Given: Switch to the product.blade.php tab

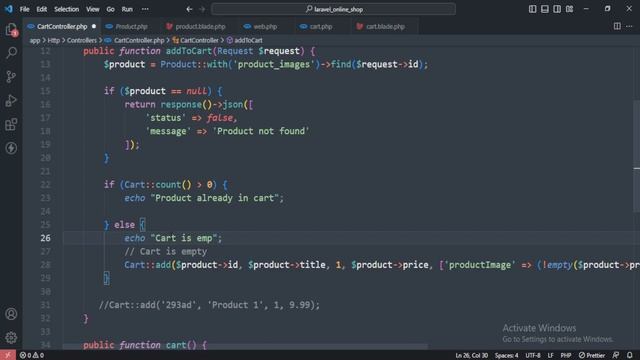Looking at the screenshot, I should click(200, 27).
